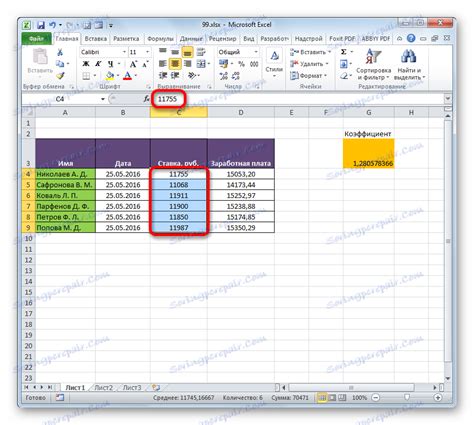This screenshot has height=425, width=474.
Task: Toggle middle vertical alignment
Action: point(175,52)
